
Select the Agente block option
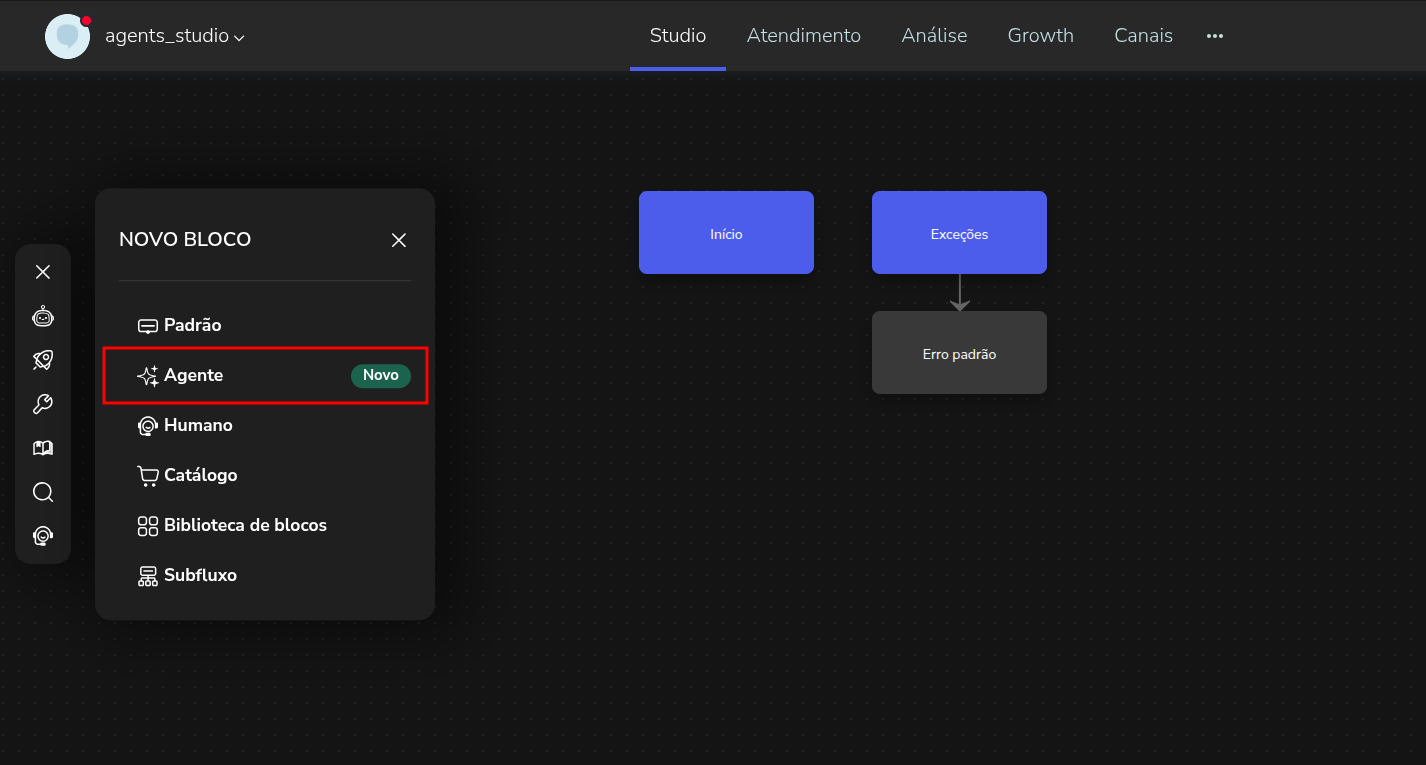tap(193, 375)
